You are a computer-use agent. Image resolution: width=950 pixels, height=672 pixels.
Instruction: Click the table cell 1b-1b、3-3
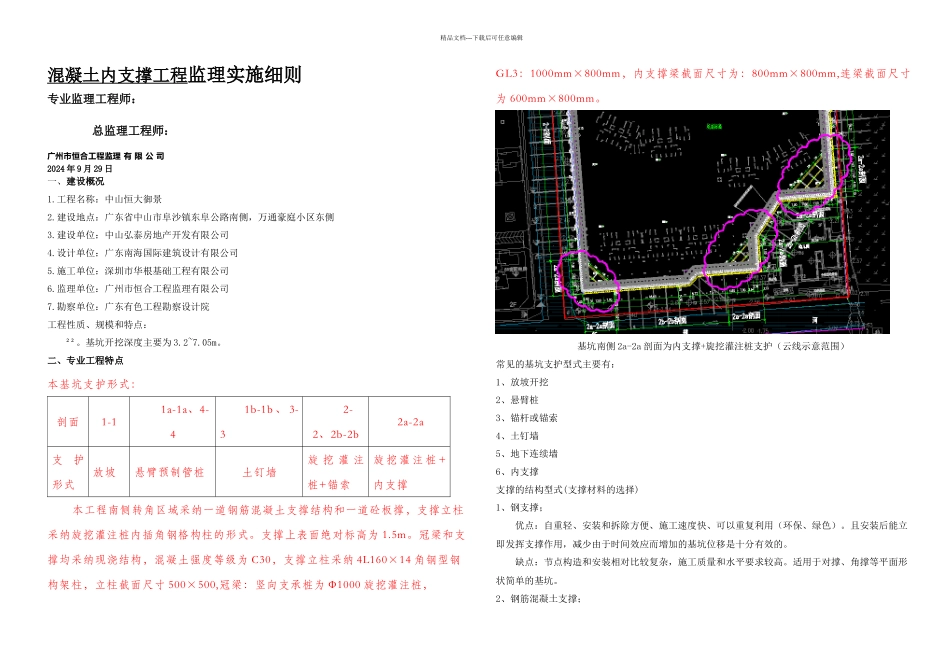(x=259, y=422)
